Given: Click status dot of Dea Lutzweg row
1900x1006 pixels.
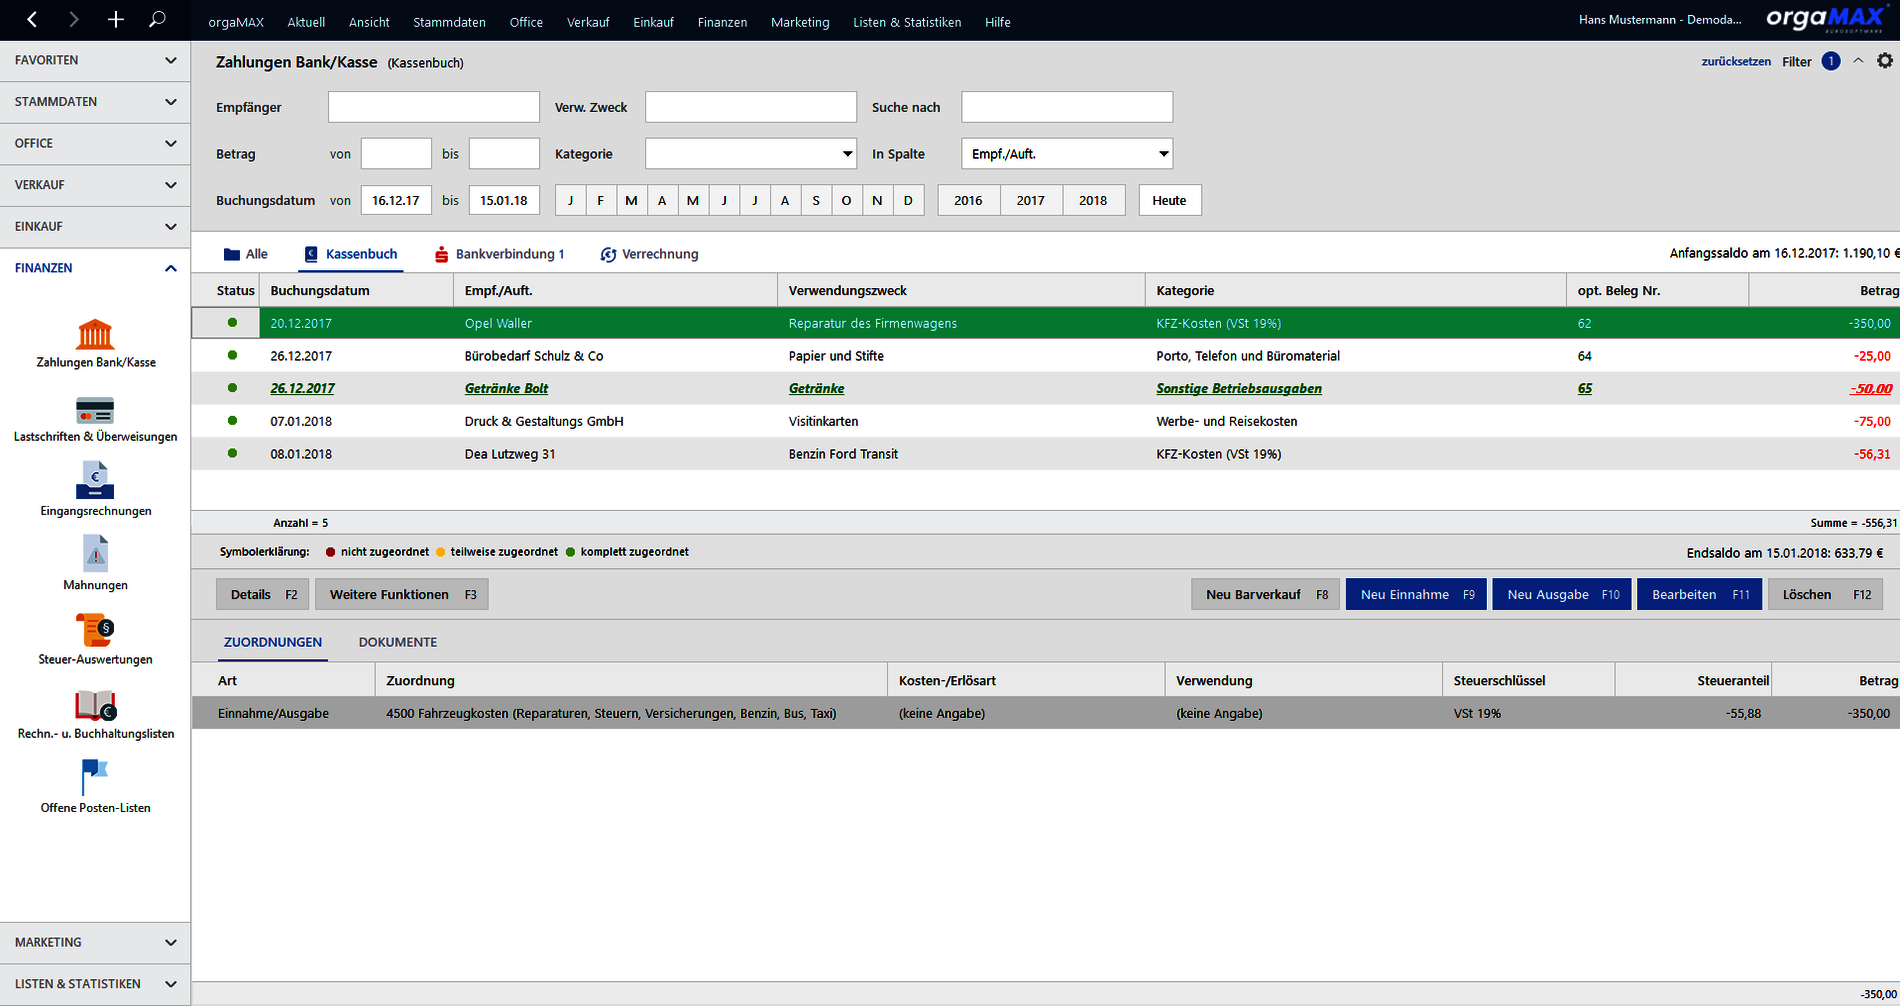Looking at the screenshot, I should [x=232, y=454].
